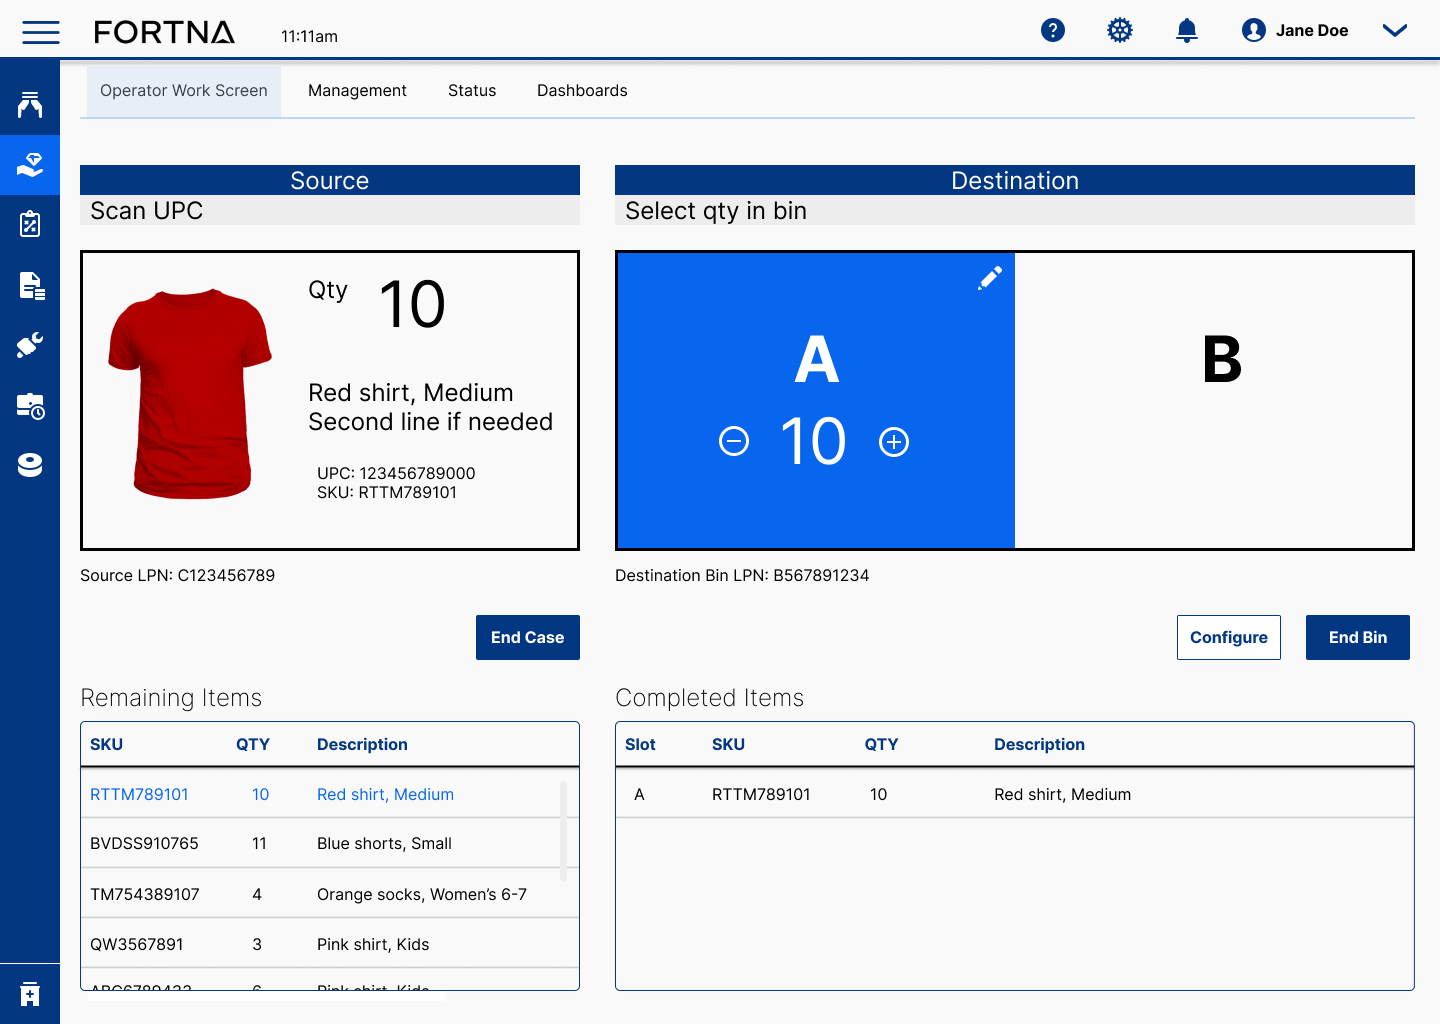
Task: Click slot A cell in Completed Items
Action: click(x=639, y=794)
